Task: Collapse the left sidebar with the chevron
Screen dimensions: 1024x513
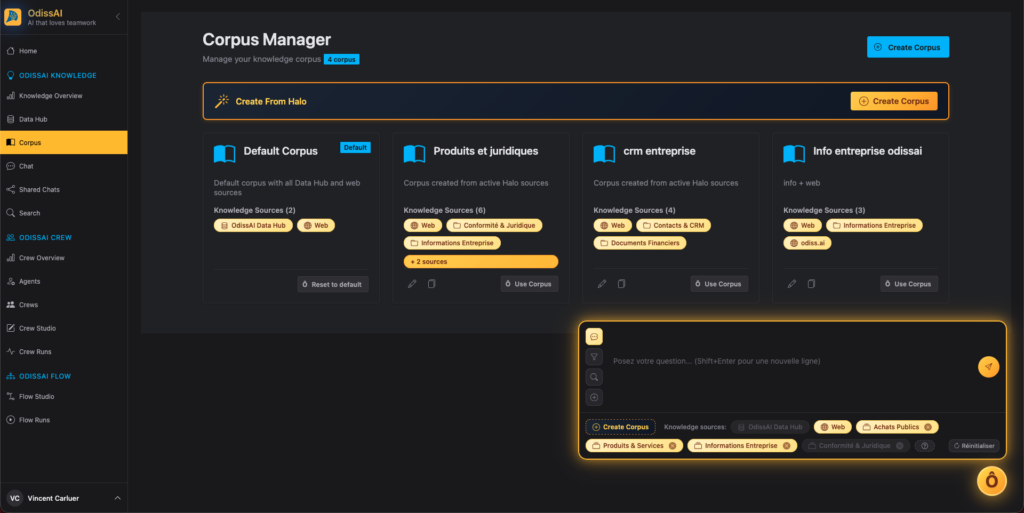Action: click(118, 17)
